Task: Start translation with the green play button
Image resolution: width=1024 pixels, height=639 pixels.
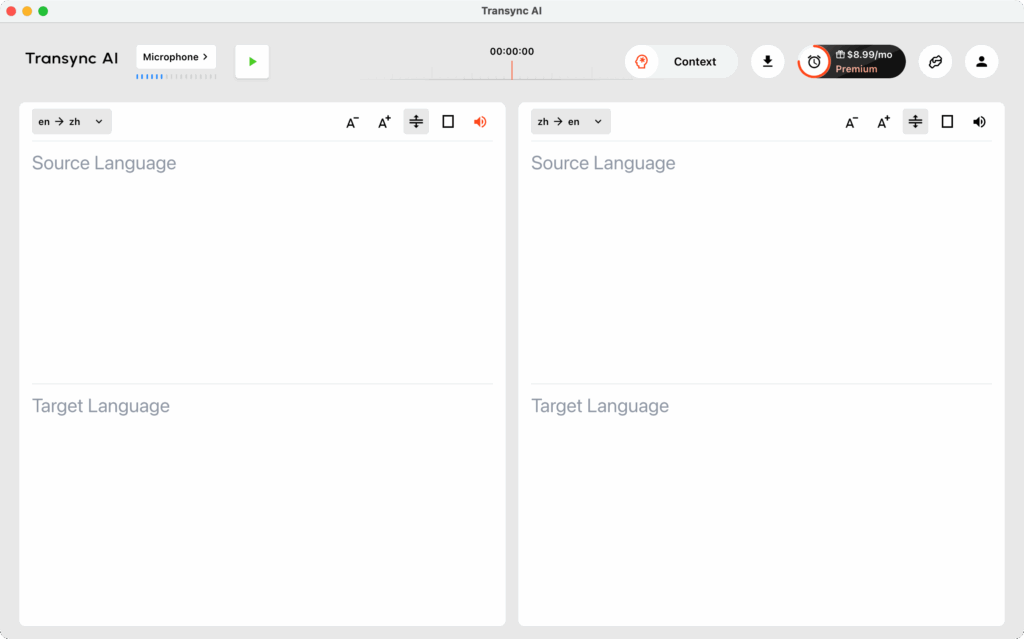Action: [x=252, y=62]
